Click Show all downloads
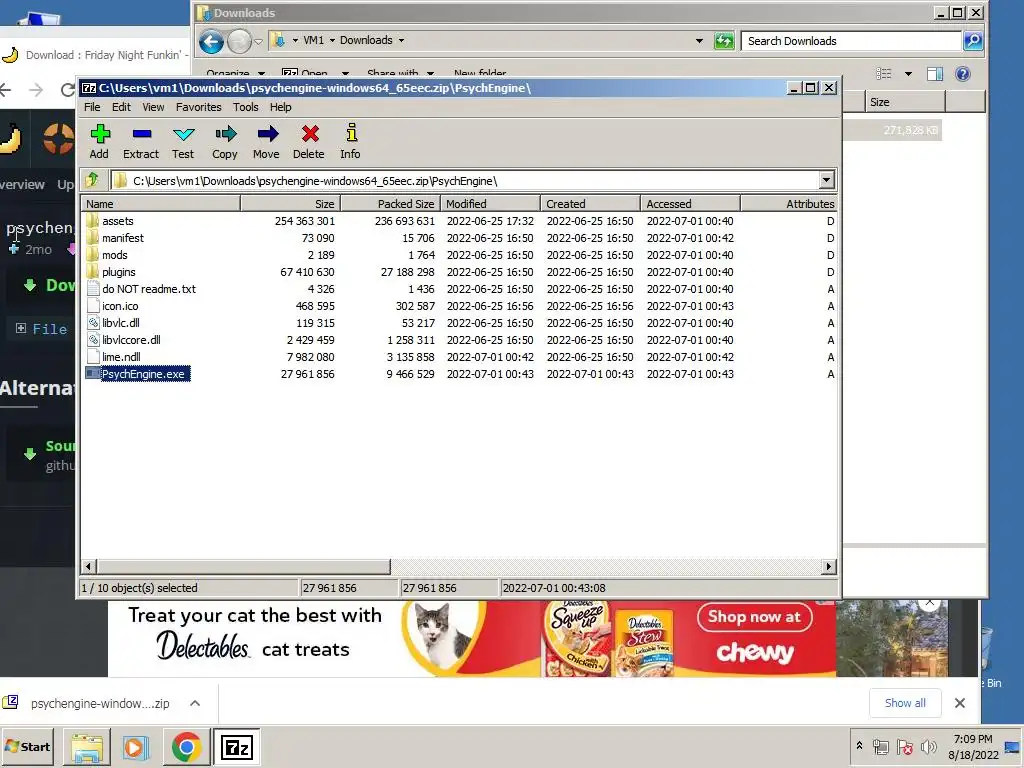Screen dimensions: 1024x768 pyautogui.click(x=904, y=703)
